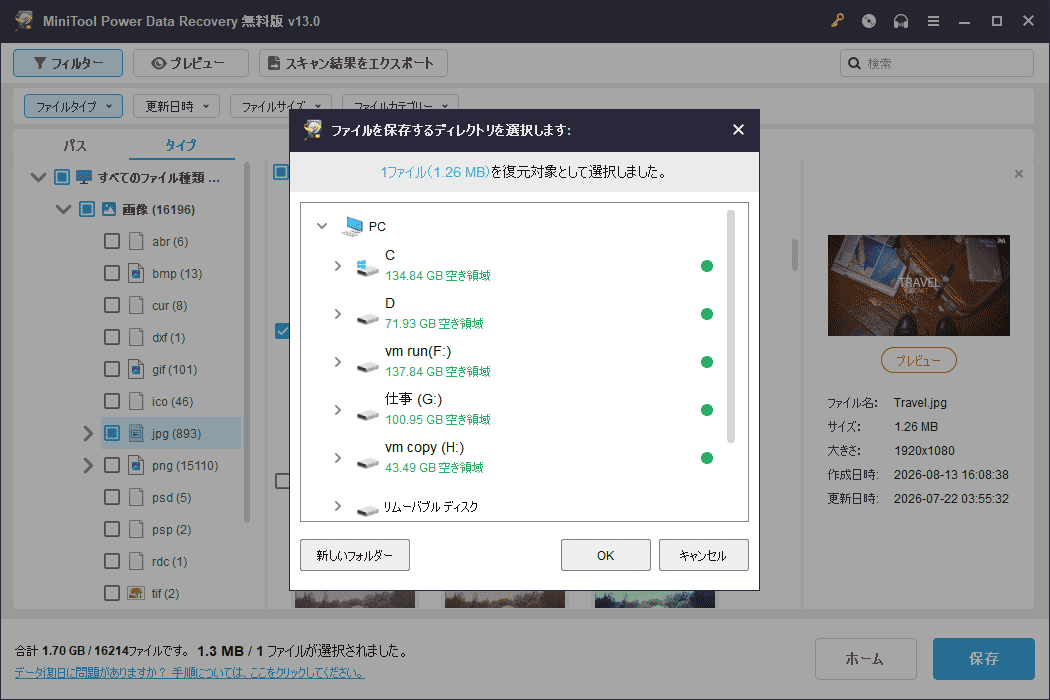The image size is (1050, 700).
Task: Click the orange プレビュー button under thumbnail
Action: [918, 360]
